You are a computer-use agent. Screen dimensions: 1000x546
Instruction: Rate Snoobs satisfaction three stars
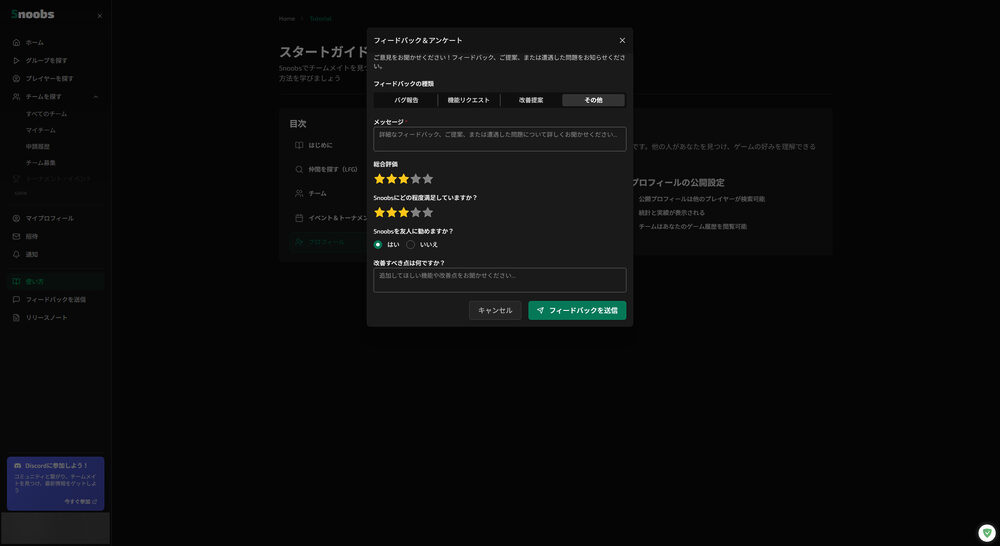coord(404,212)
